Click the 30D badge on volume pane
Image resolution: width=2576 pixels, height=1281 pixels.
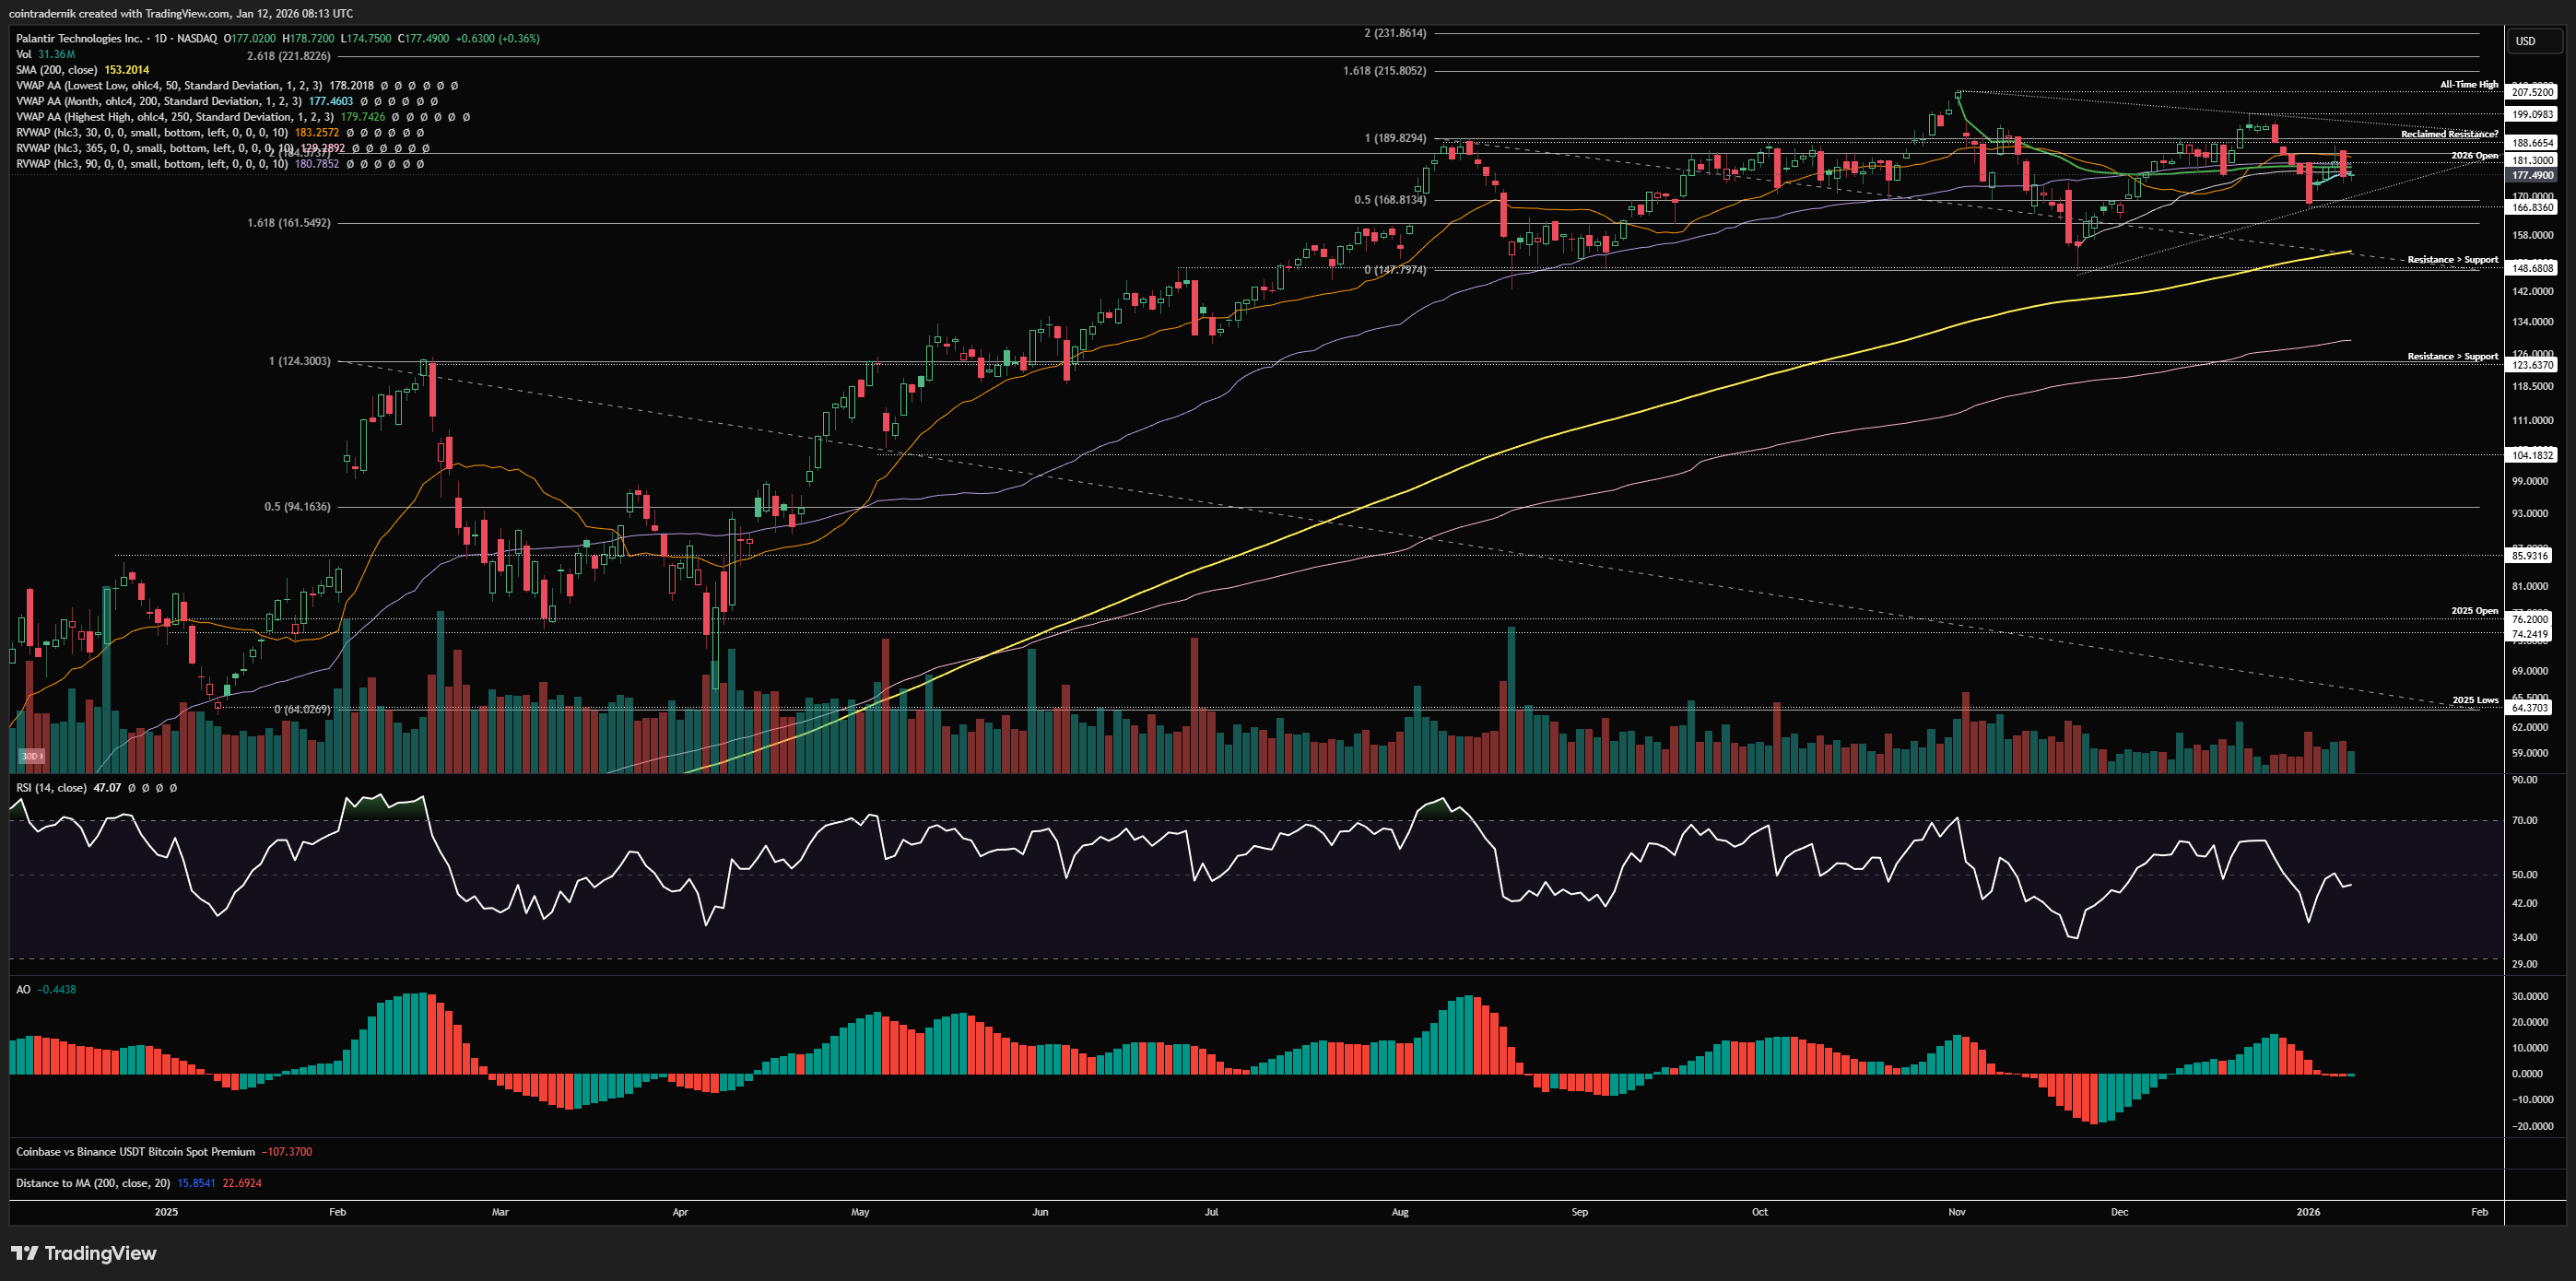pyautogui.click(x=31, y=756)
